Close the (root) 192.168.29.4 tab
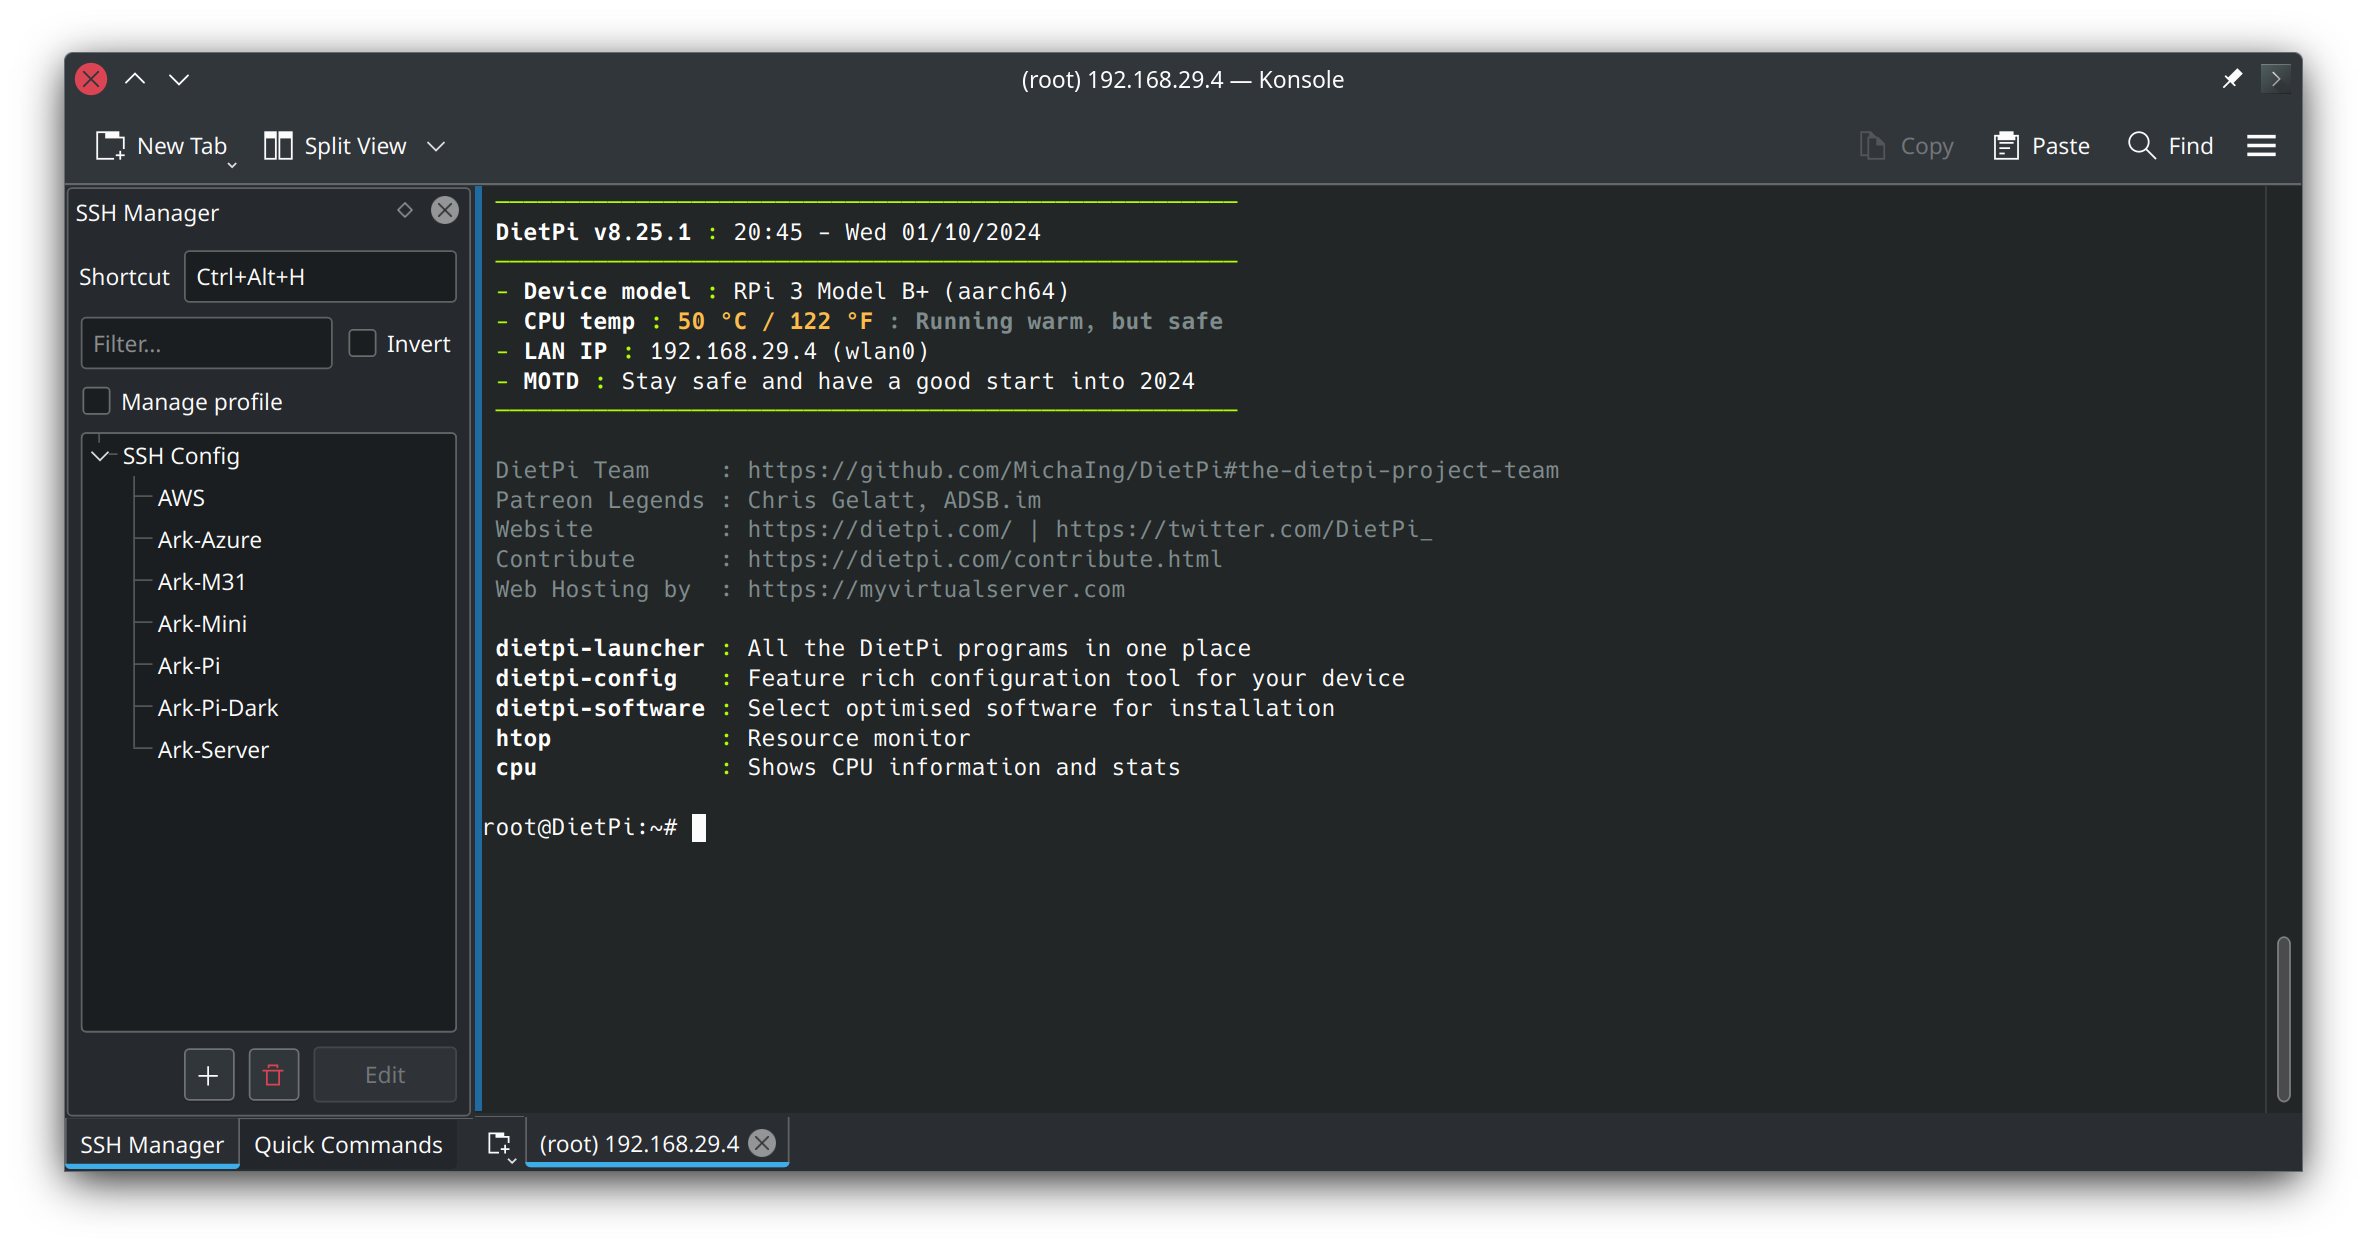This screenshot has height=1248, width=2367. [763, 1143]
